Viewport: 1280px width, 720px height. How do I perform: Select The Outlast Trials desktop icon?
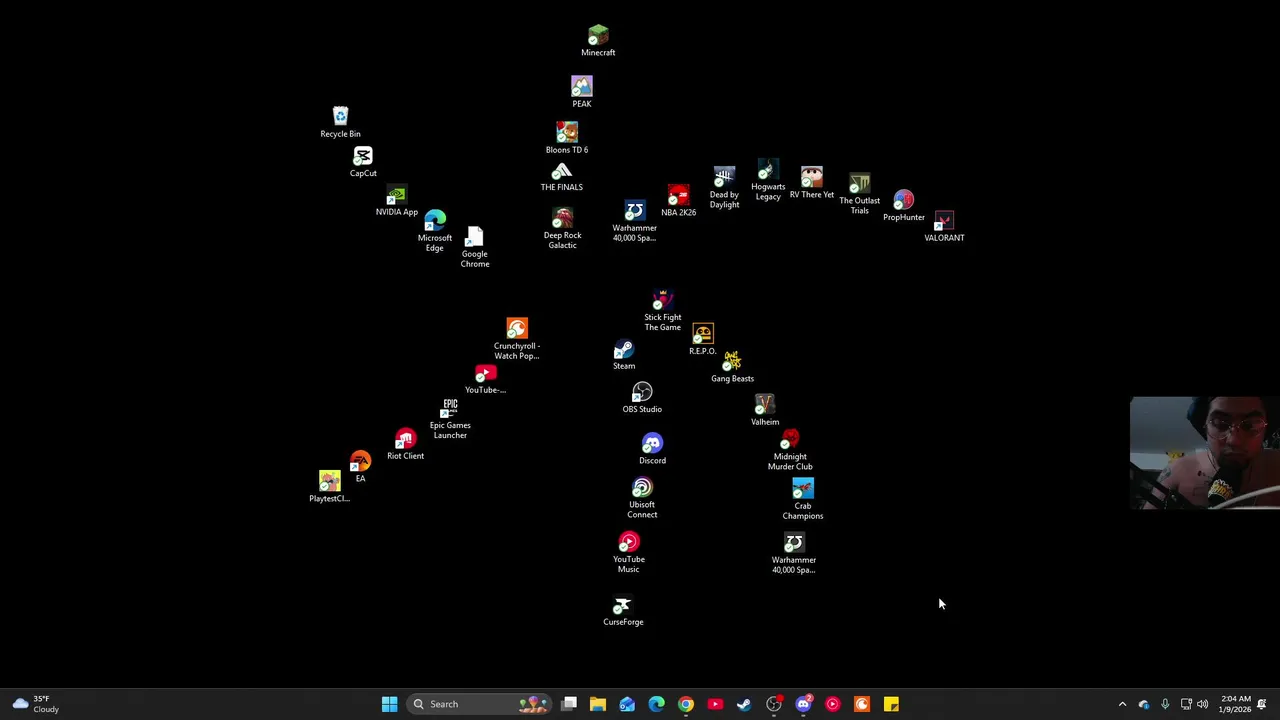(860, 194)
